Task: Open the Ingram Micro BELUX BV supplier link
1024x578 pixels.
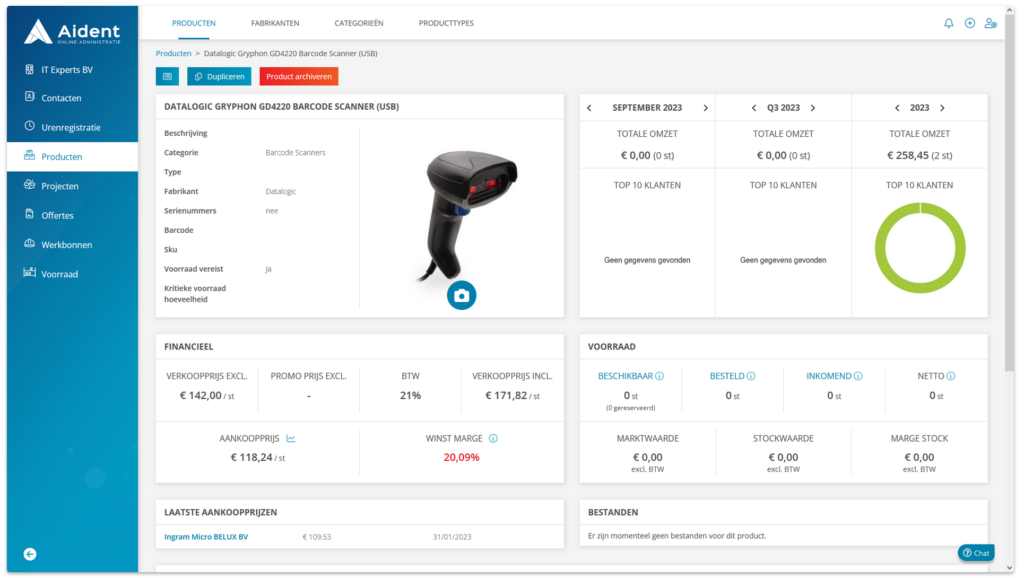Action: point(206,537)
